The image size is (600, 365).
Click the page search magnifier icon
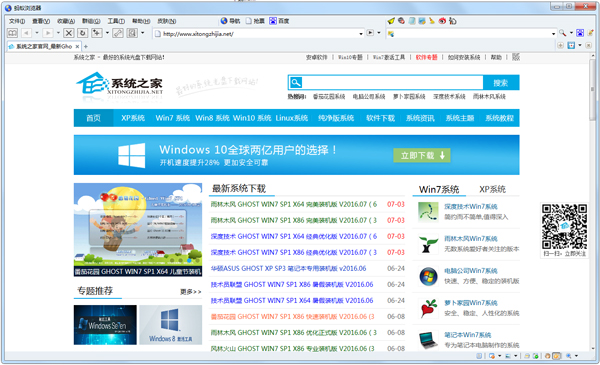tap(296, 82)
